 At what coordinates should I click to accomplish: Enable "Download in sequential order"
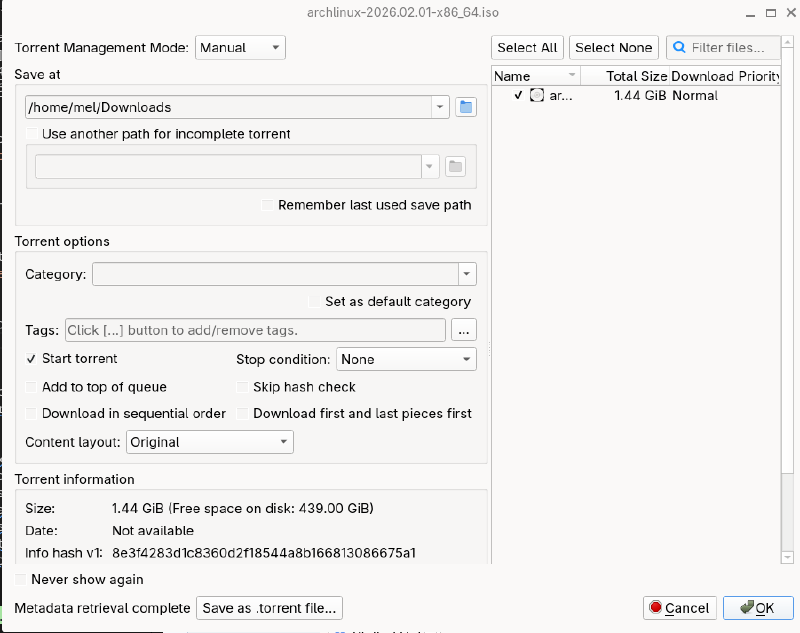31,413
